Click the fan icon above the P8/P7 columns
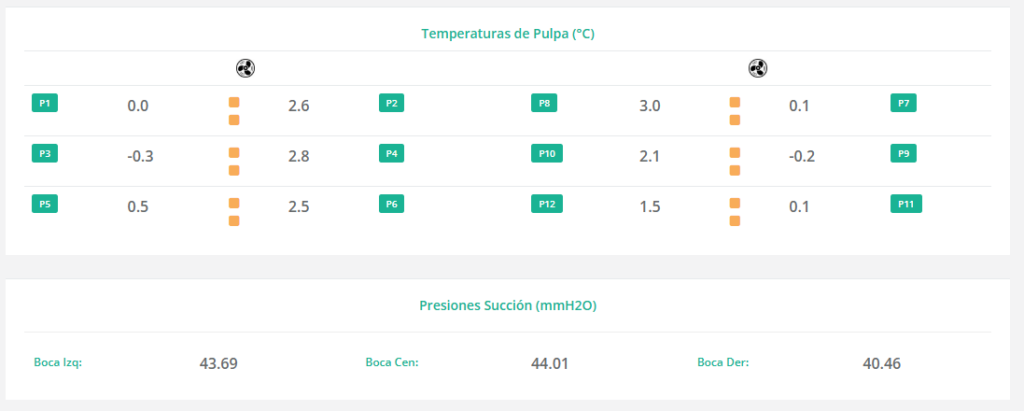Screen dimensions: 1024x411 coord(757,68)
